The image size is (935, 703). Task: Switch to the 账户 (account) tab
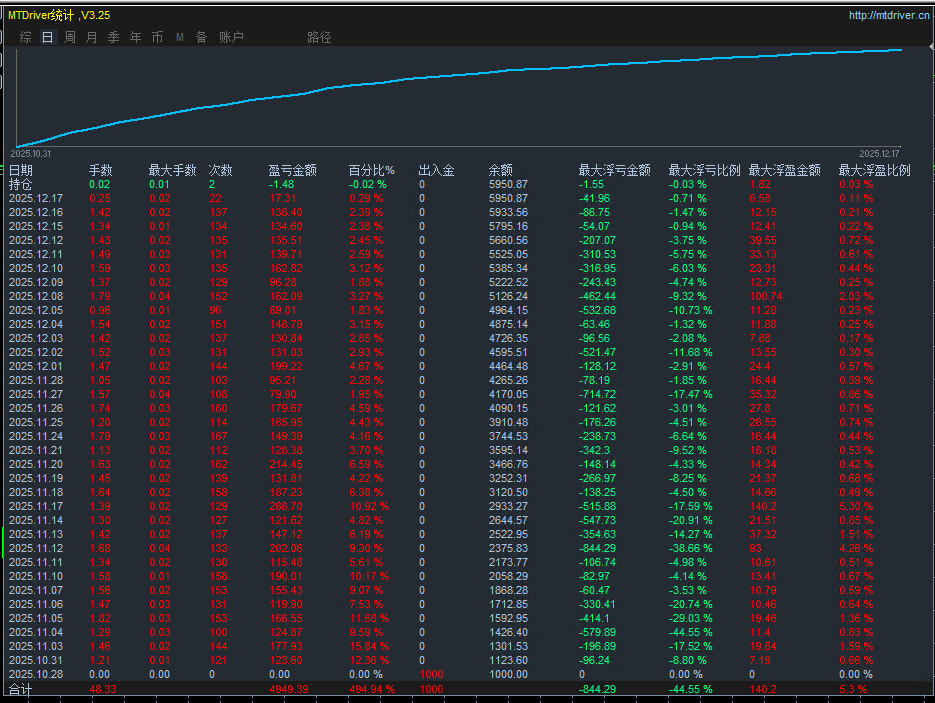coord(230,37)
